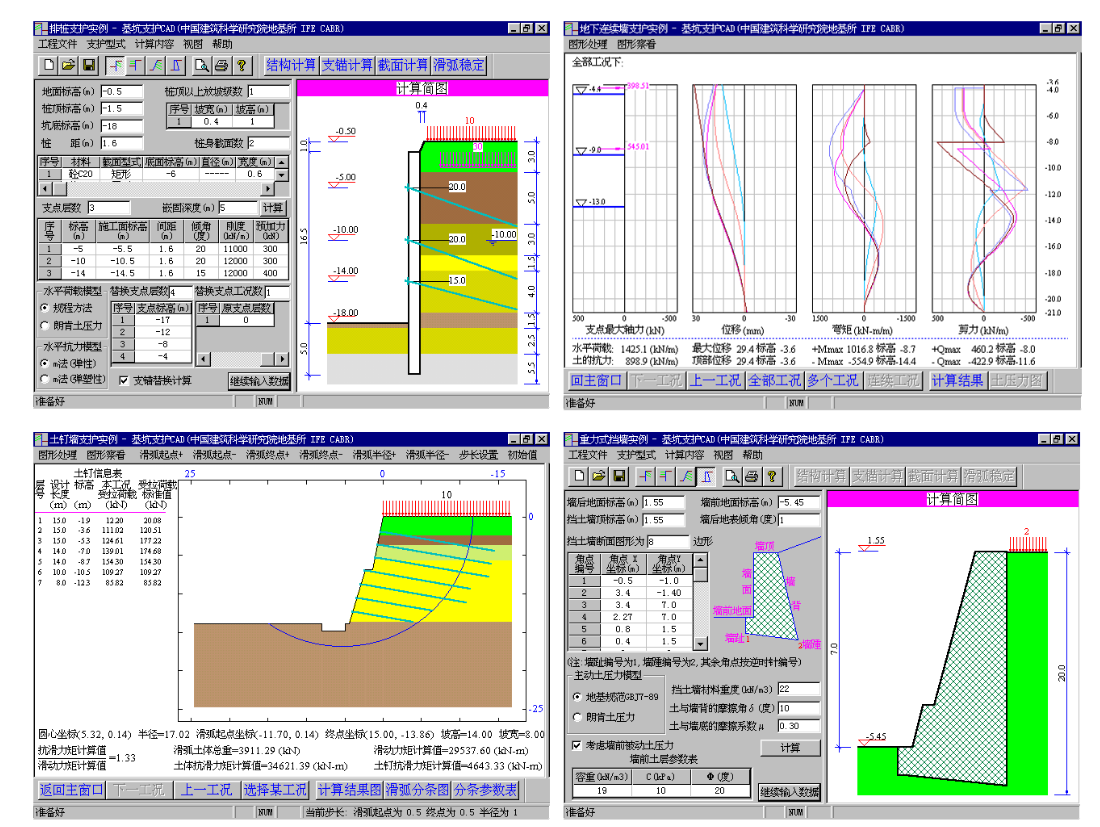Select first support-type icon in 排桩支护实例 toolbar

pyautogui.click(x=116, y=65)
